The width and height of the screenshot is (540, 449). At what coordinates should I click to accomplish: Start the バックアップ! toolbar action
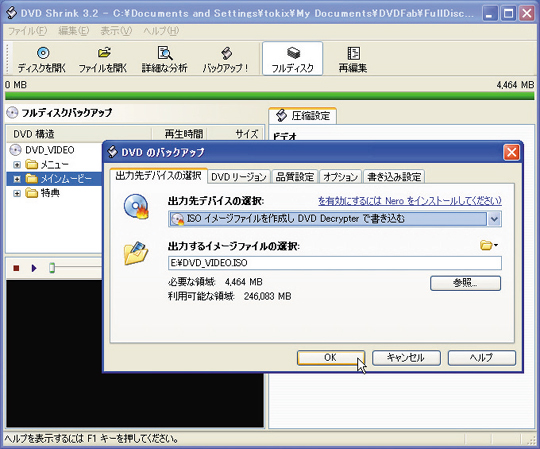pos(226,59)
